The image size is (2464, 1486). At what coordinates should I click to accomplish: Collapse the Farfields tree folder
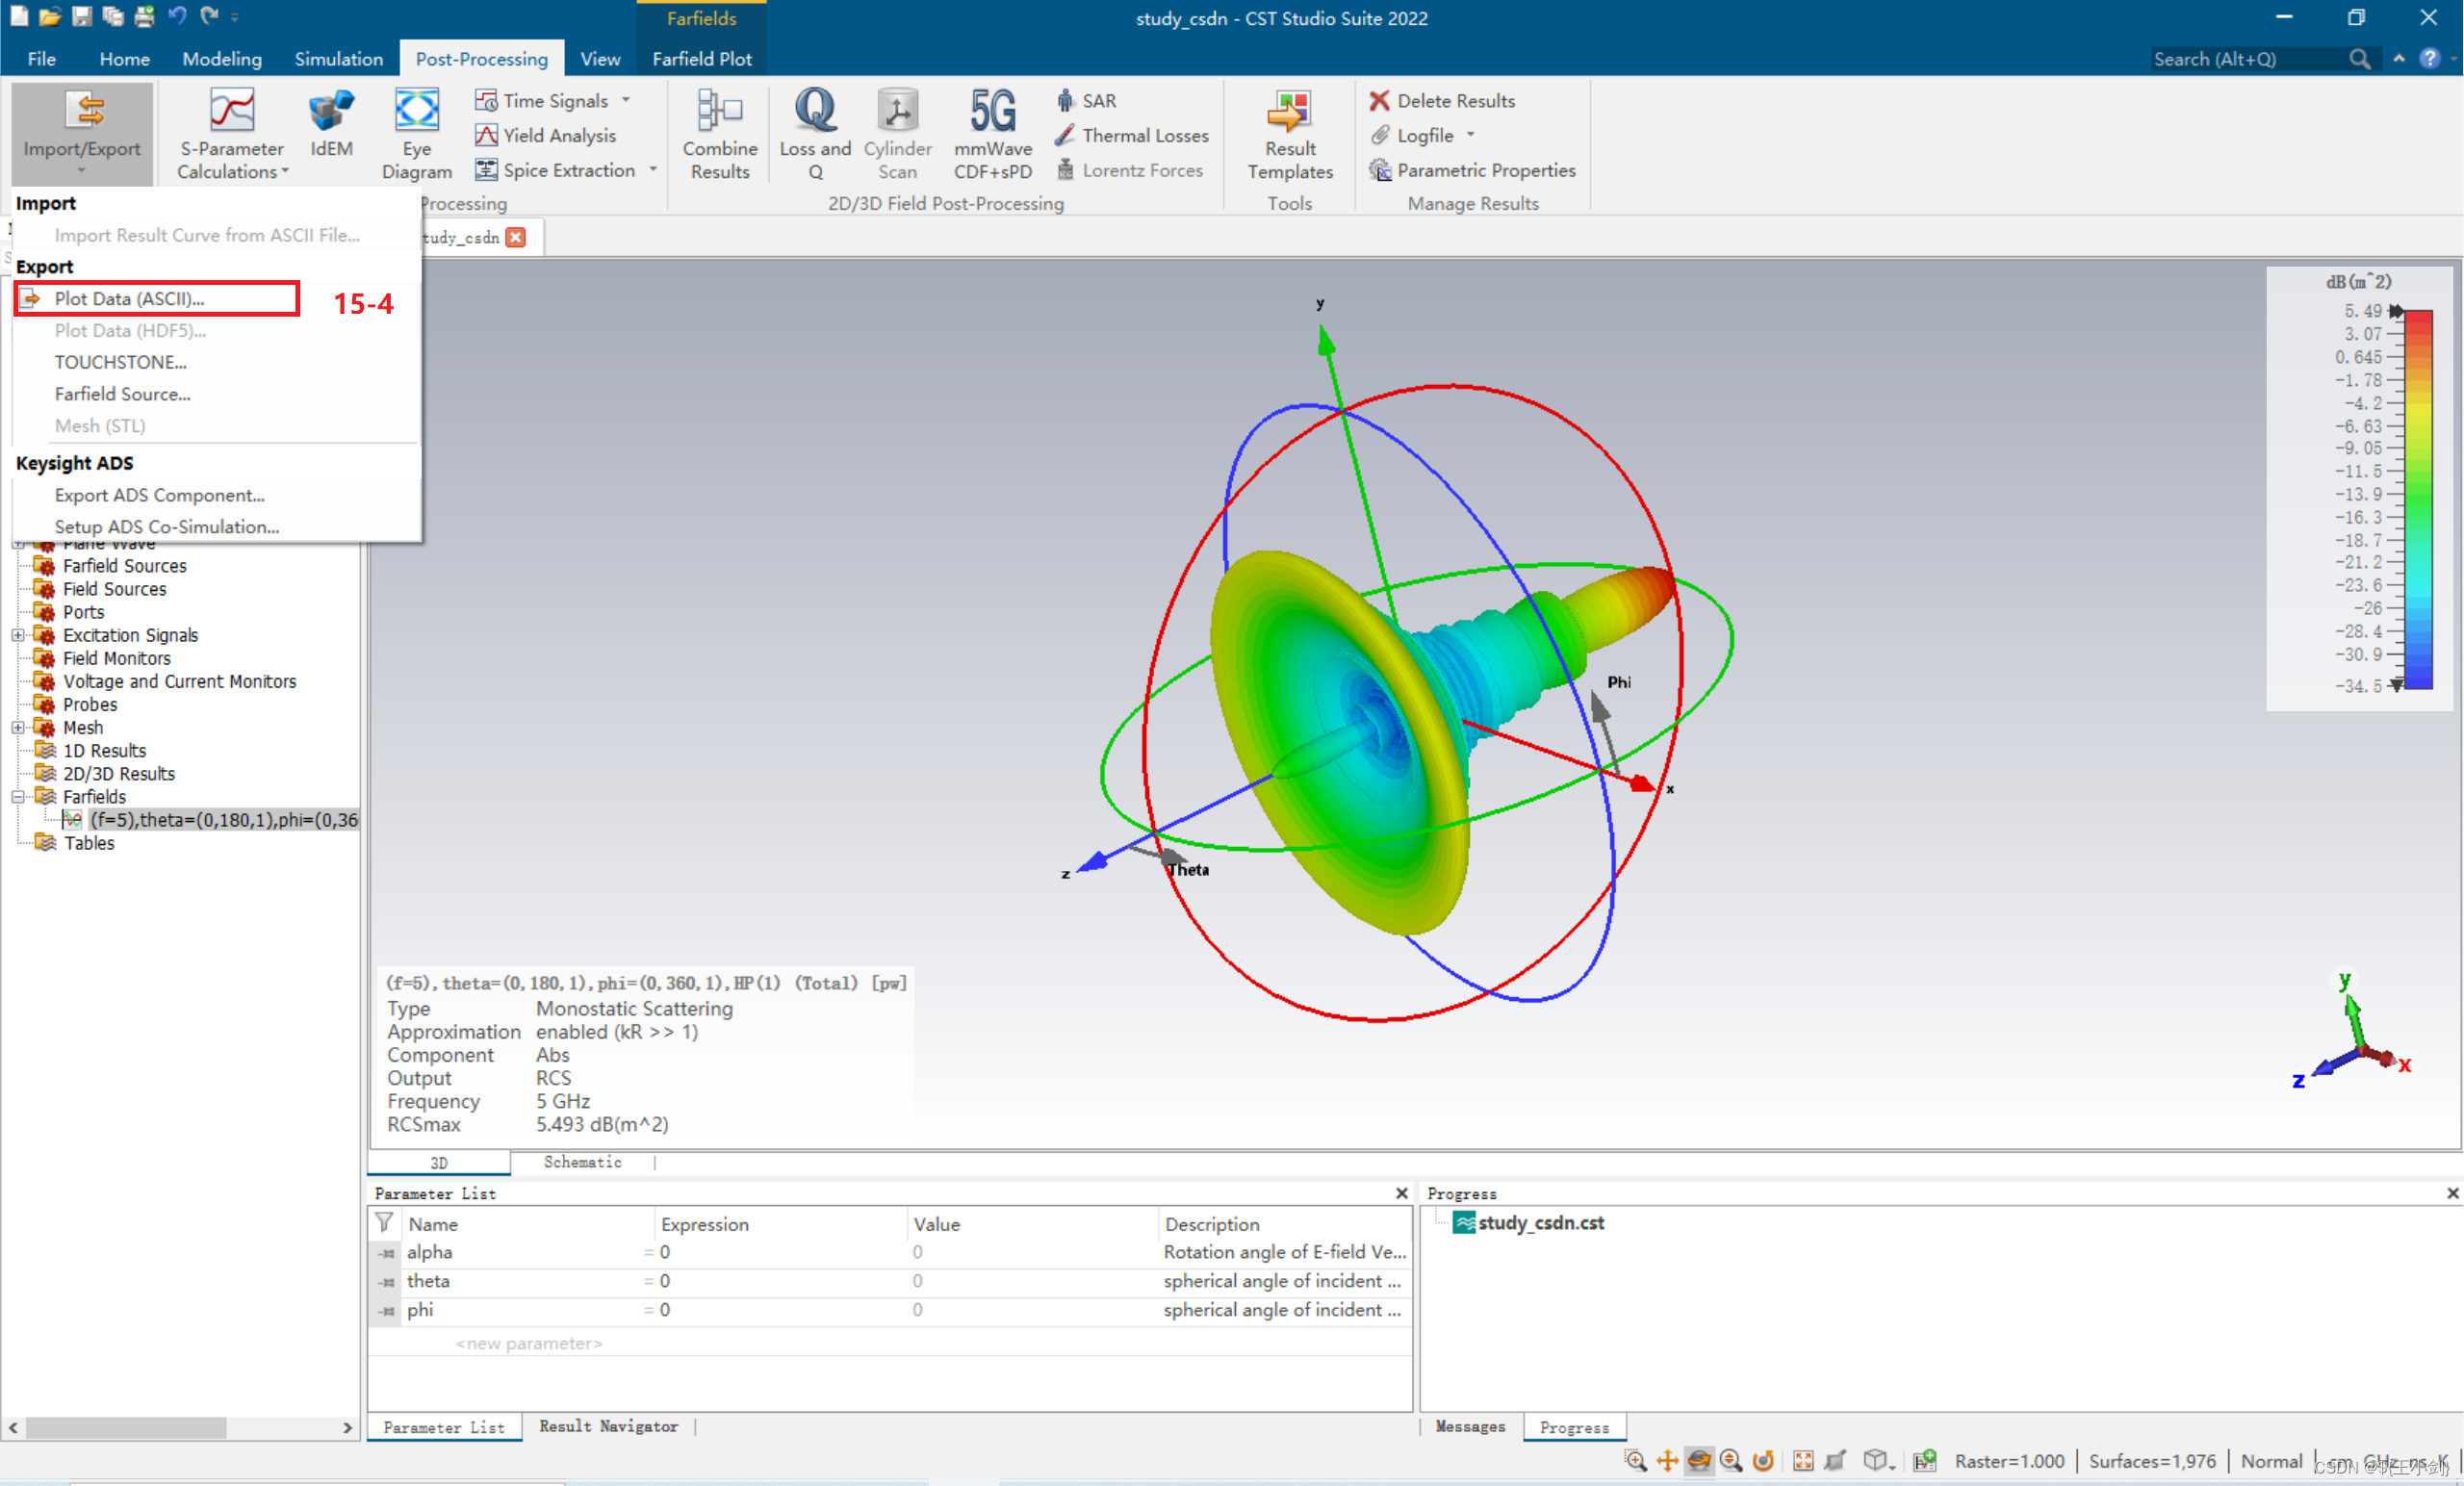tap(18, 797)
